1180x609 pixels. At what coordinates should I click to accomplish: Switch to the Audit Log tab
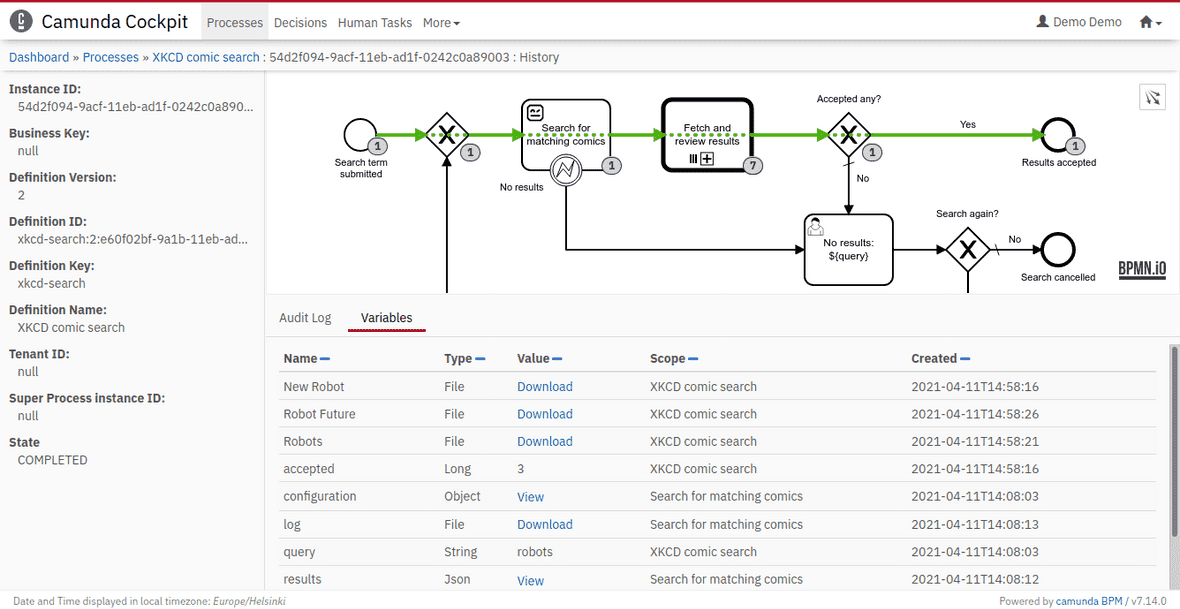click(x=305, y=318)
